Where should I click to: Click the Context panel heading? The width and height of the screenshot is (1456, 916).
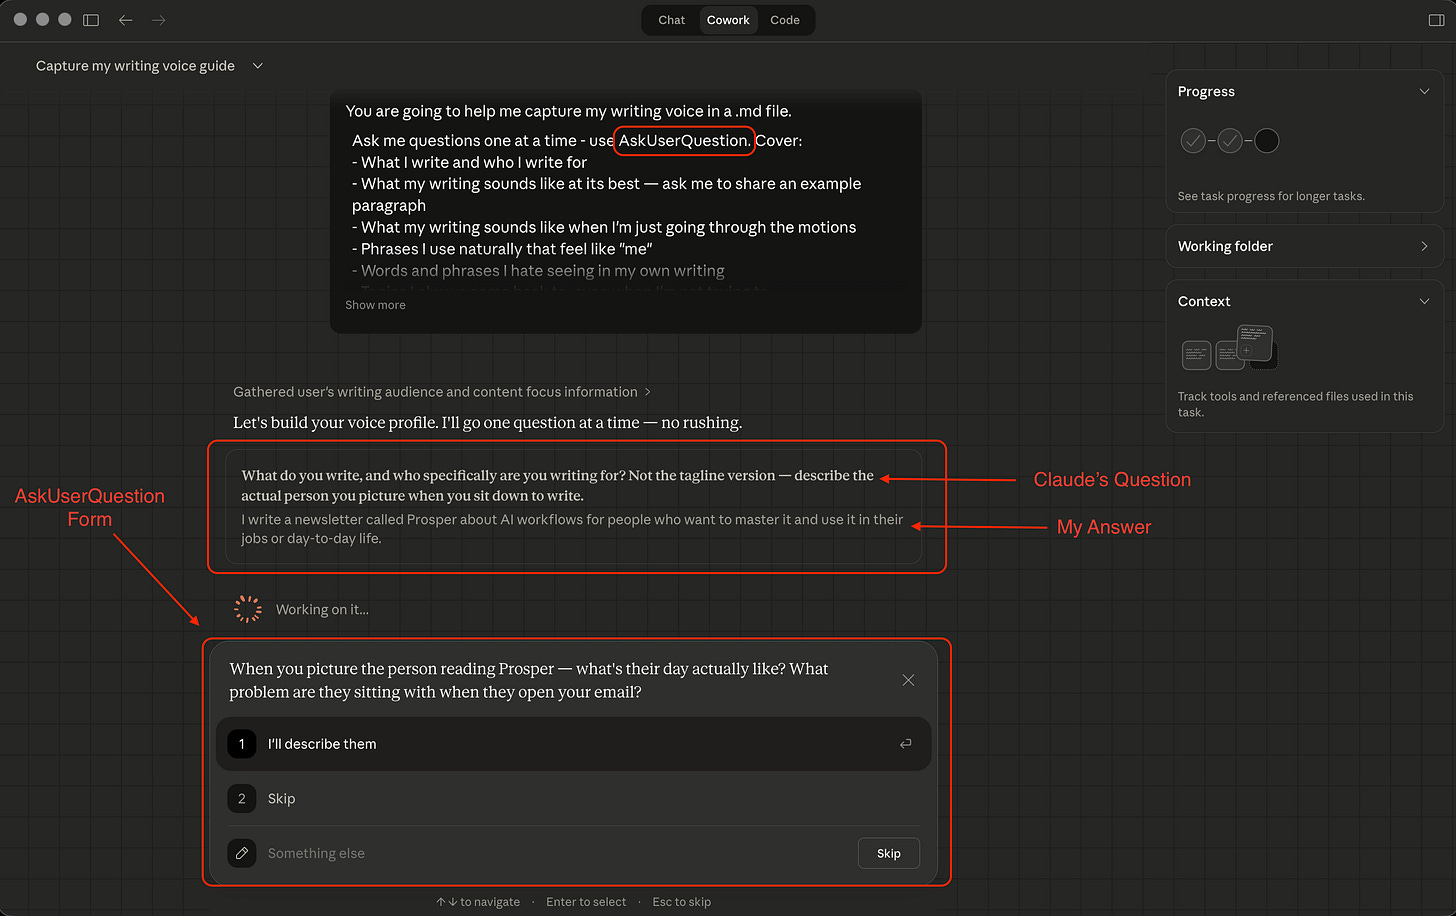tap(1204, 301)
